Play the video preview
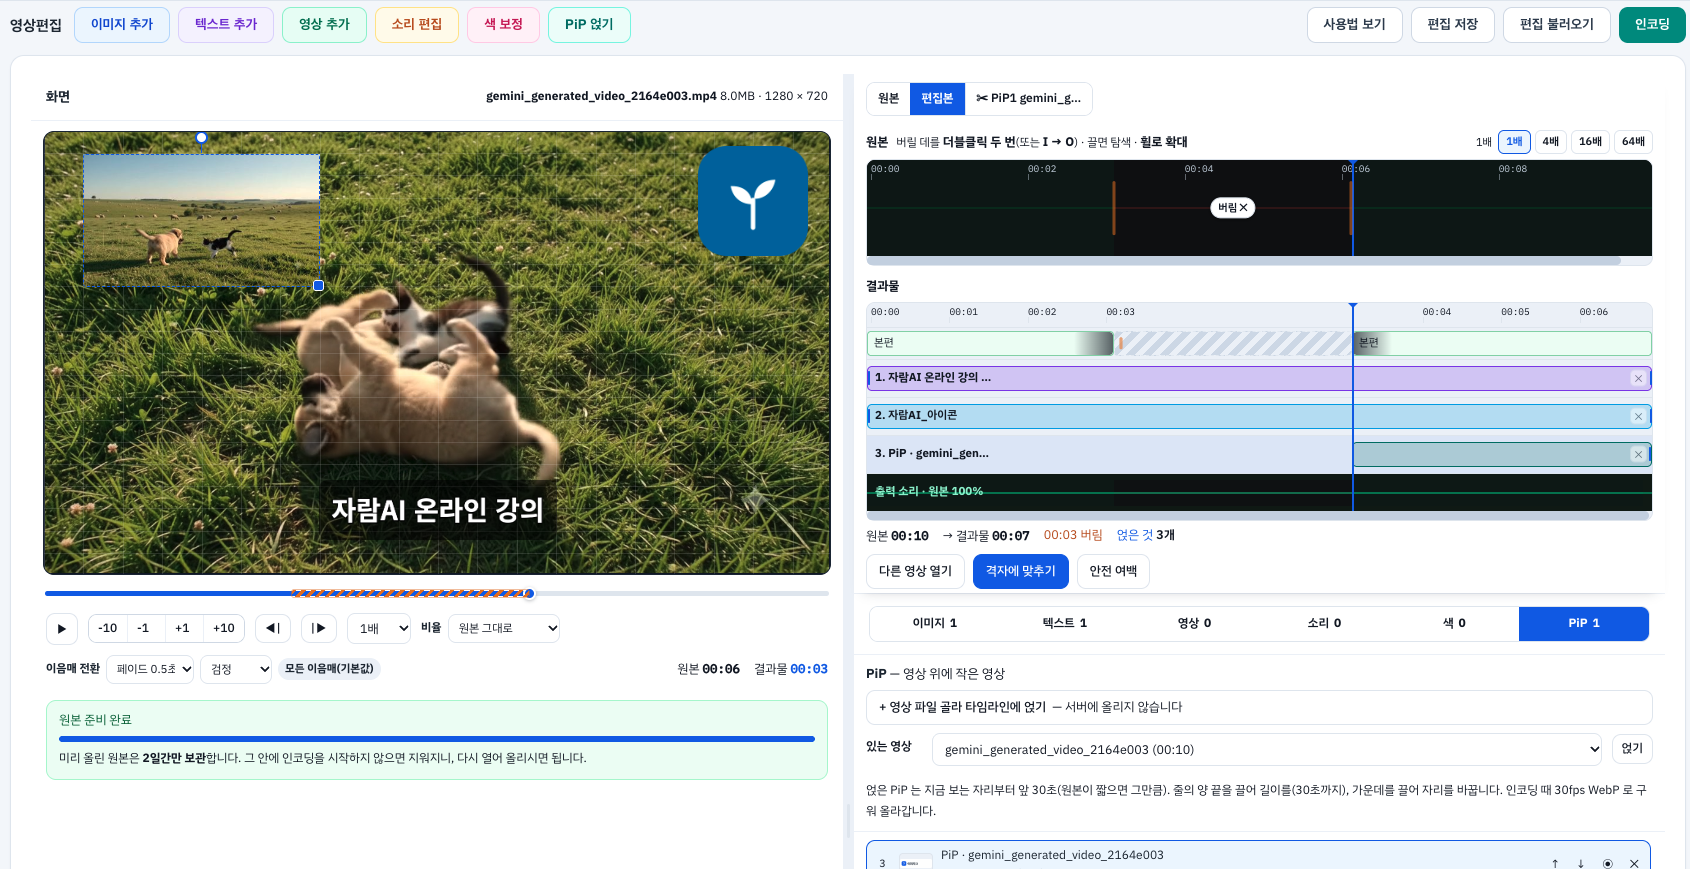Image resolution: width=1690 pixels, height=869 pixels. point(62,628)
